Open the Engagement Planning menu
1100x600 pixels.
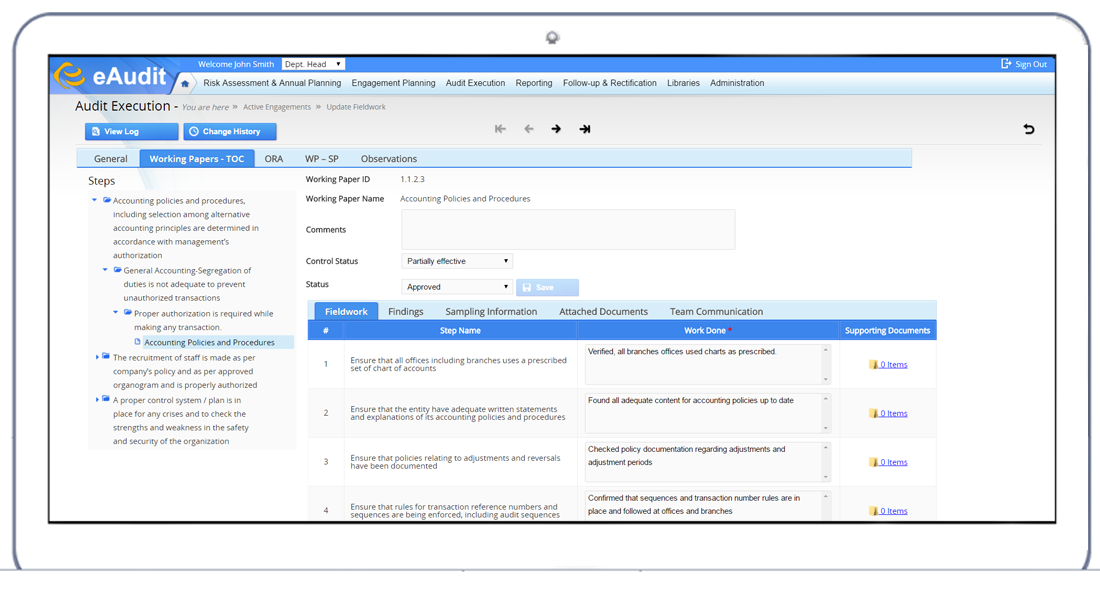(393, 83)
